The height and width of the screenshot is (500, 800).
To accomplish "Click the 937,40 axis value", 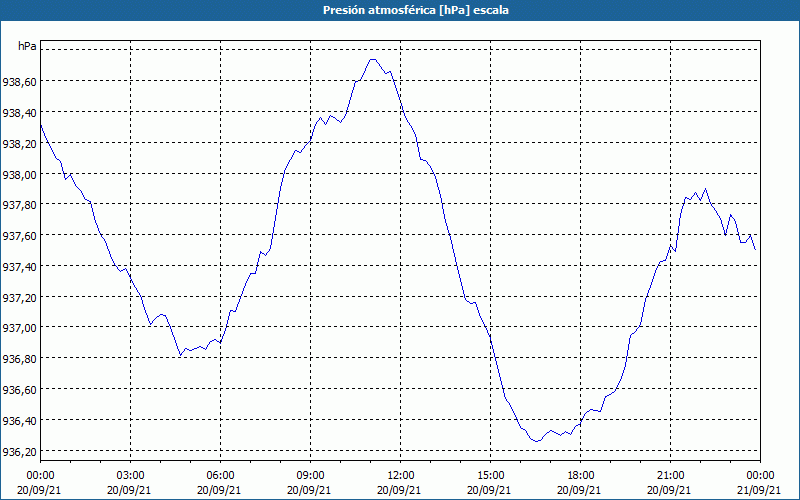I will (x=19, y=266).
